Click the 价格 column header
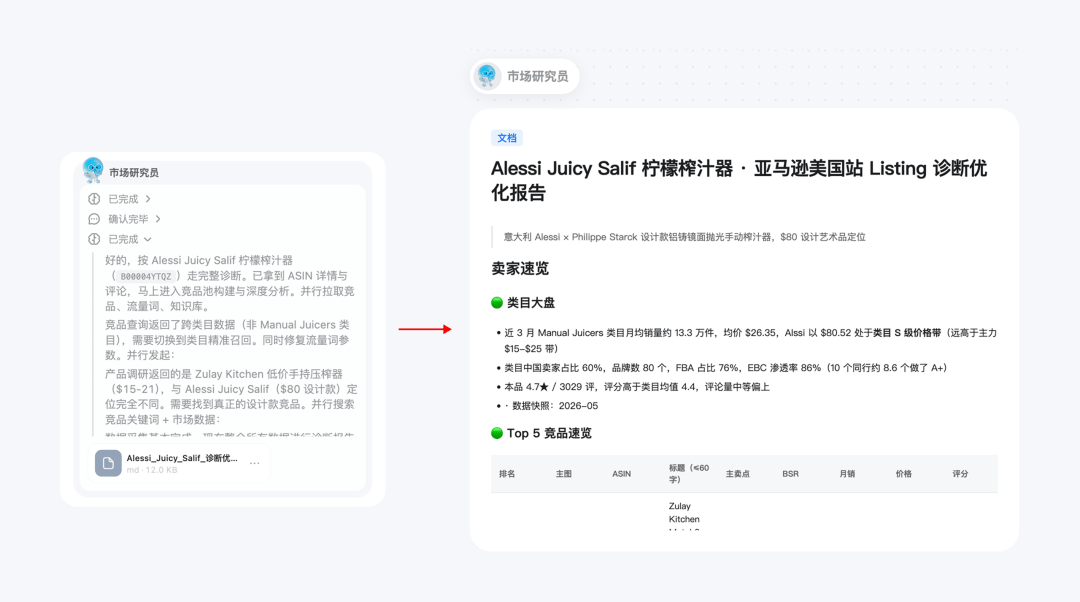This screenshot has width=1080, height=602. click(x=904, y=474)
